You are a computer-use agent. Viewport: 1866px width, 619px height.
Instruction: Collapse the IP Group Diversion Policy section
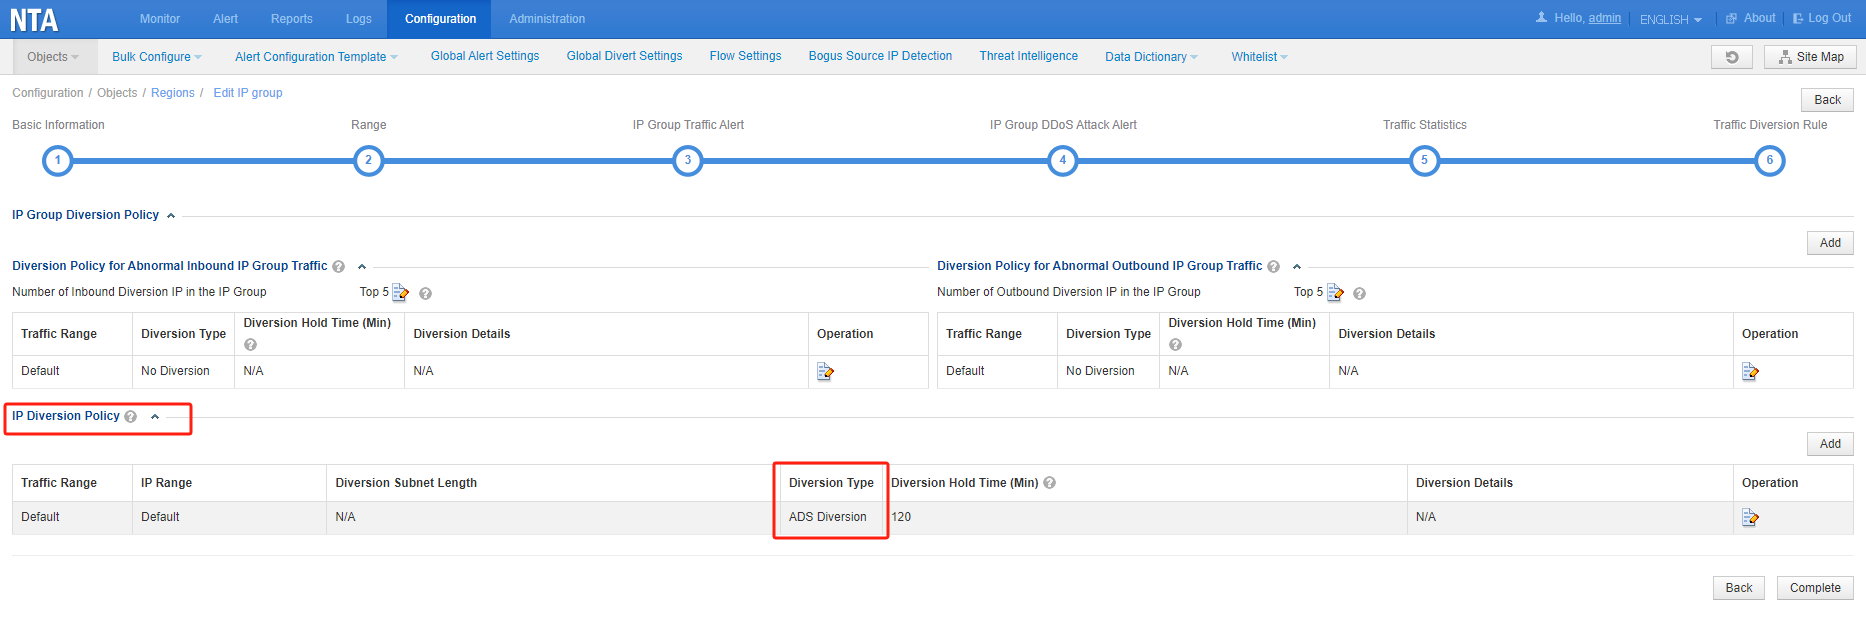[x=171, y=216]
